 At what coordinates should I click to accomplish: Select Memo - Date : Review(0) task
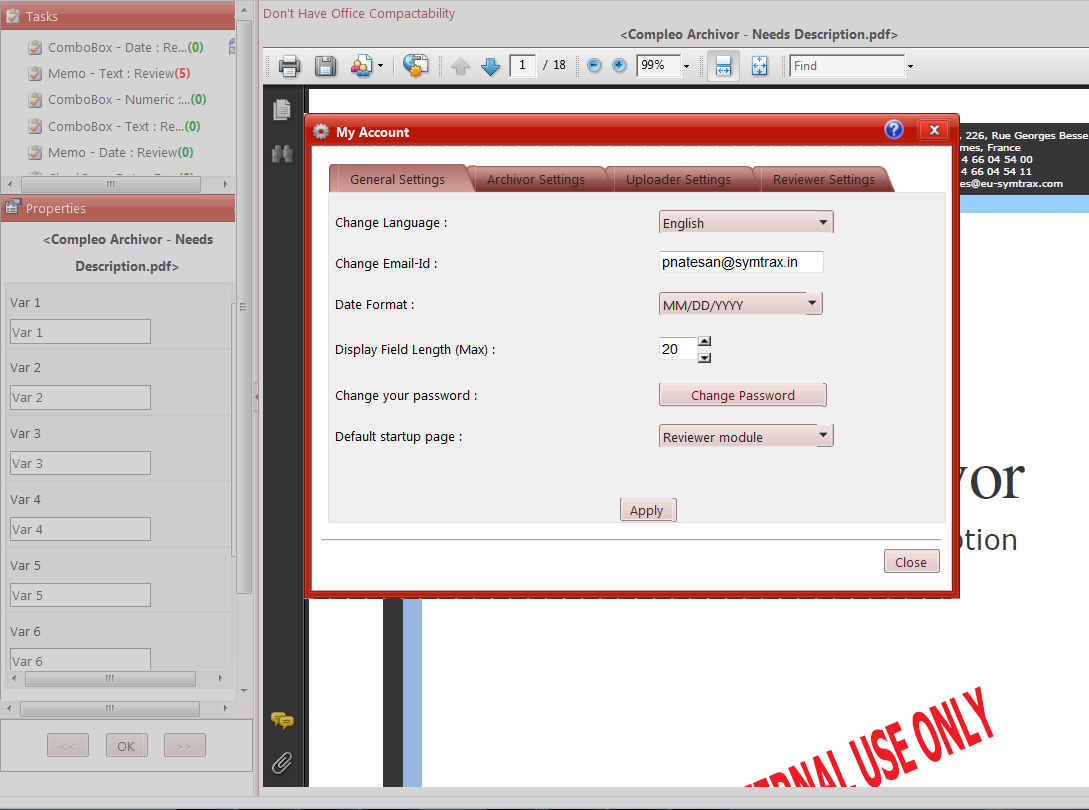click(x=110, y=152)
